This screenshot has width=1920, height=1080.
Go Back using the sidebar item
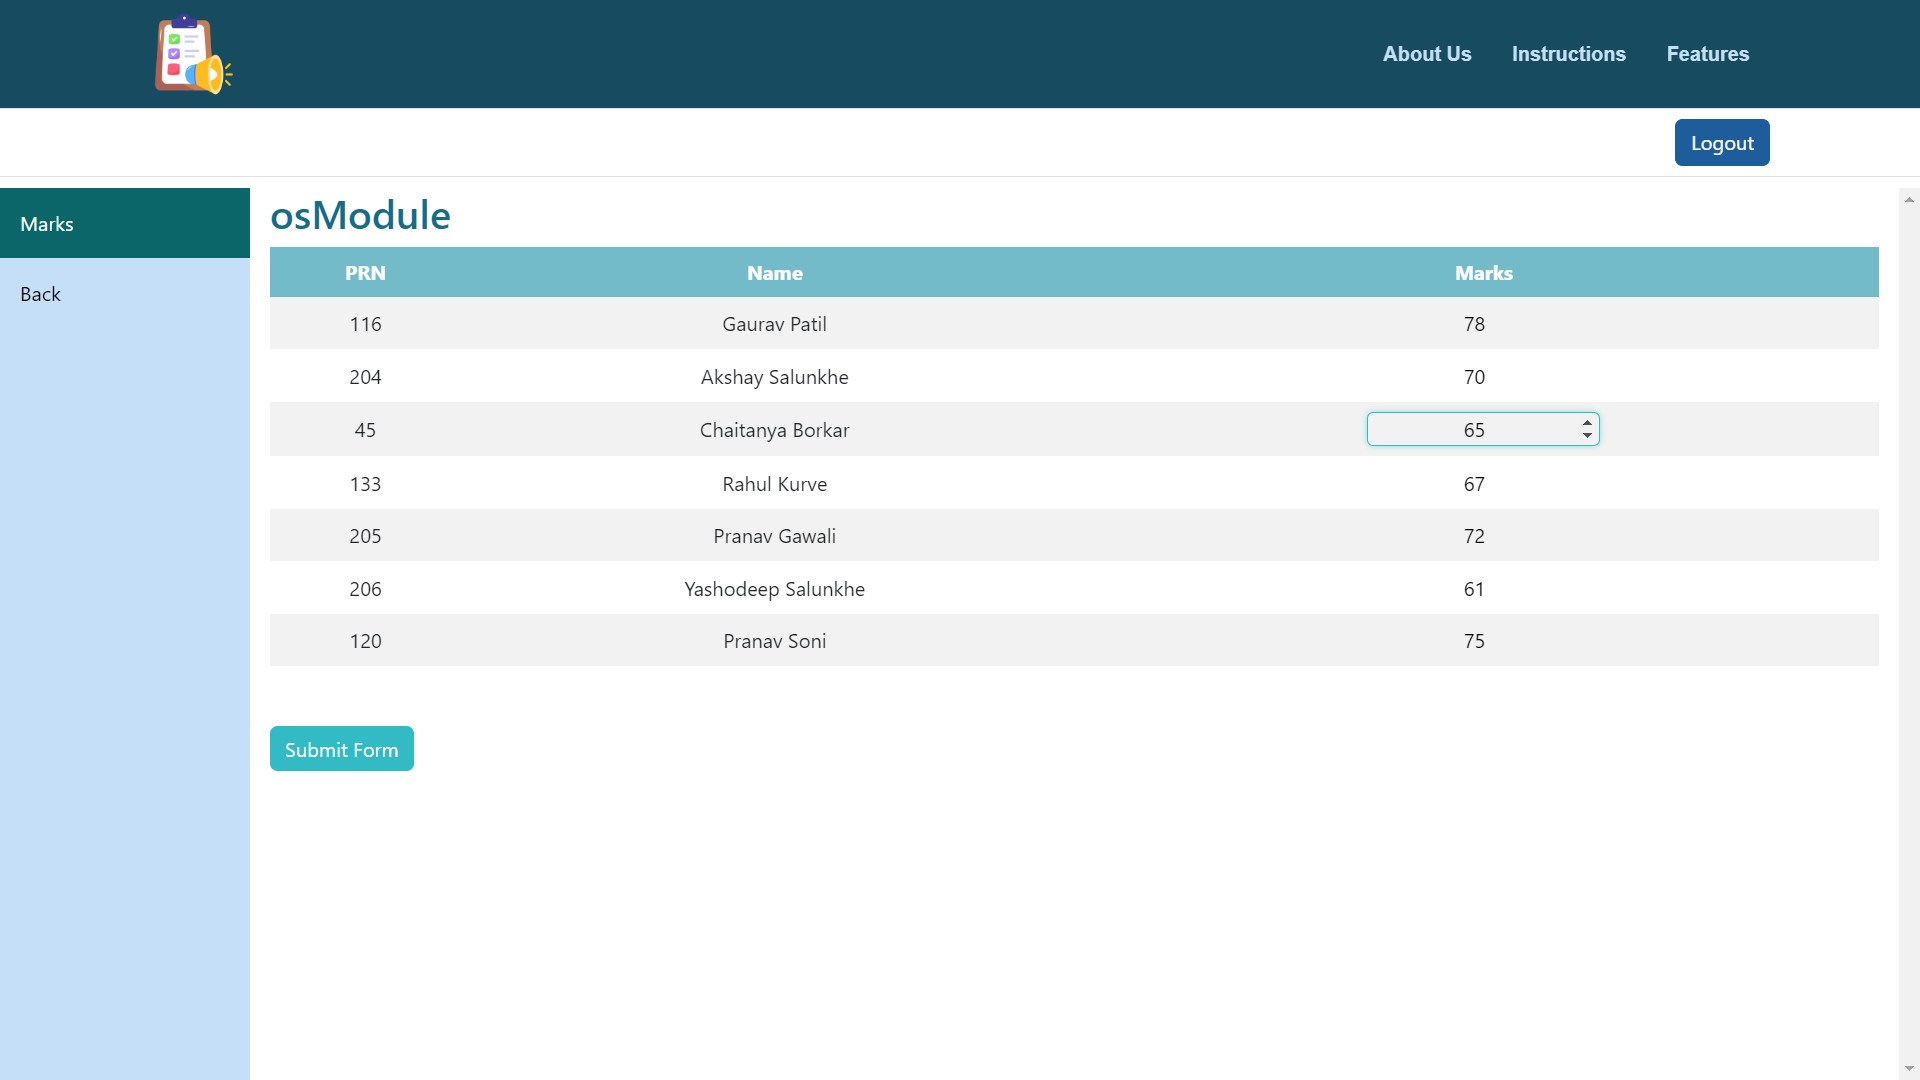125,294
